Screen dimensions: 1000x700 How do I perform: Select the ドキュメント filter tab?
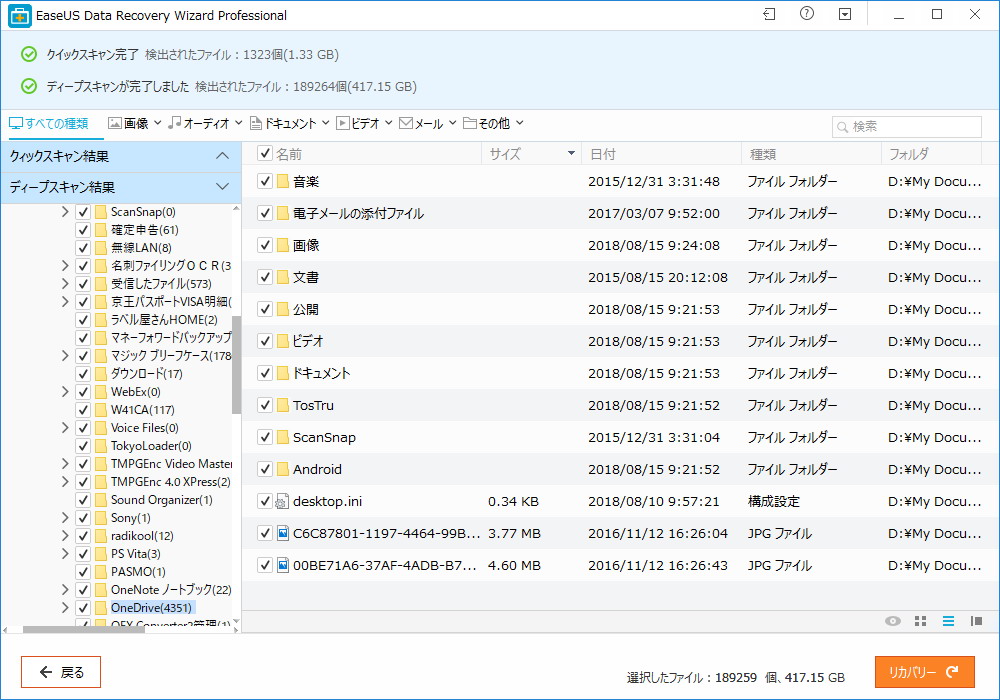283,123
